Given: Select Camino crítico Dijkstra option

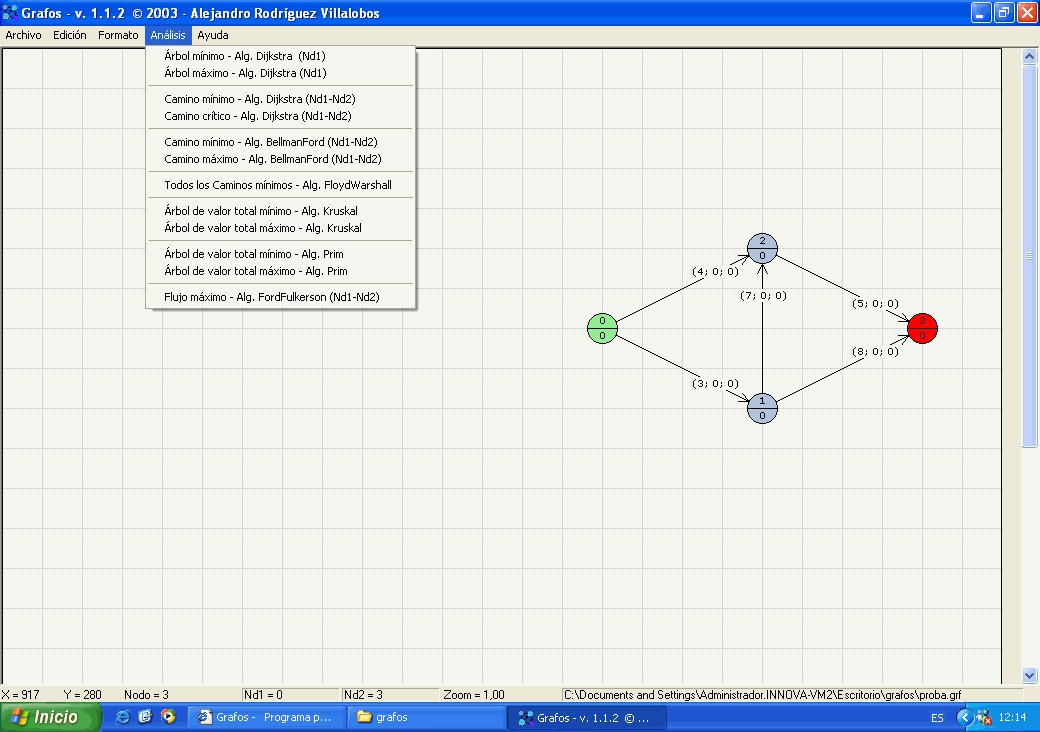Looking at the screenshot, I should pos(258,116).
